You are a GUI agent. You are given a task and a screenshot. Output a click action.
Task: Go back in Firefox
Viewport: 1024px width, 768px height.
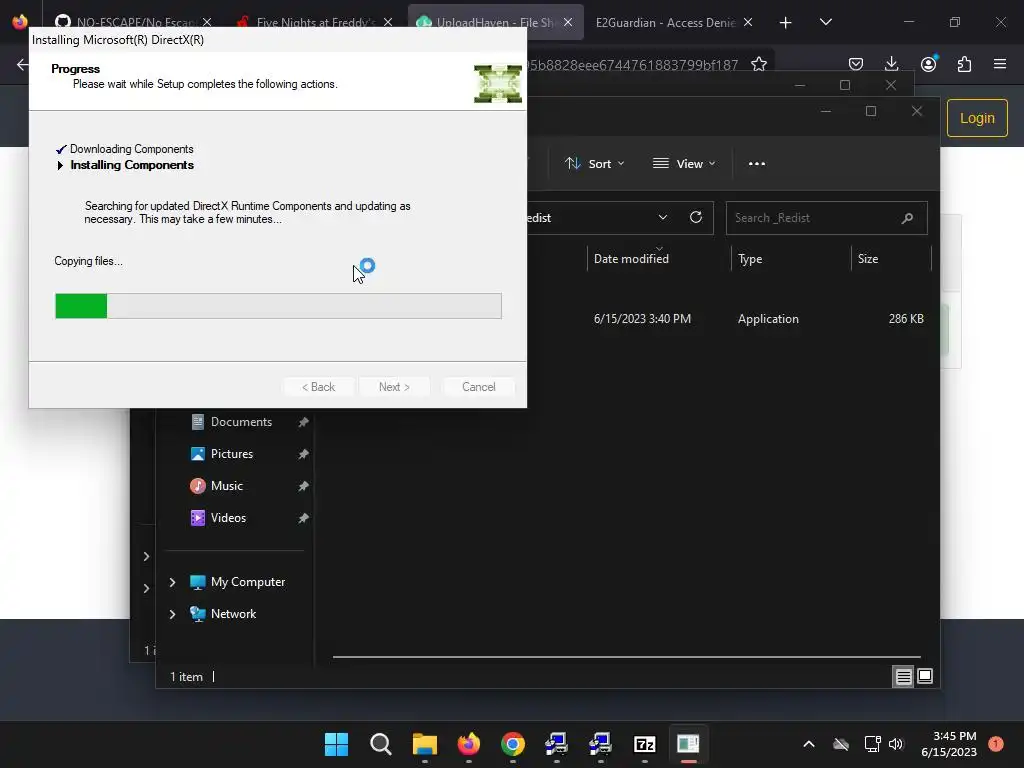[23, 64]
